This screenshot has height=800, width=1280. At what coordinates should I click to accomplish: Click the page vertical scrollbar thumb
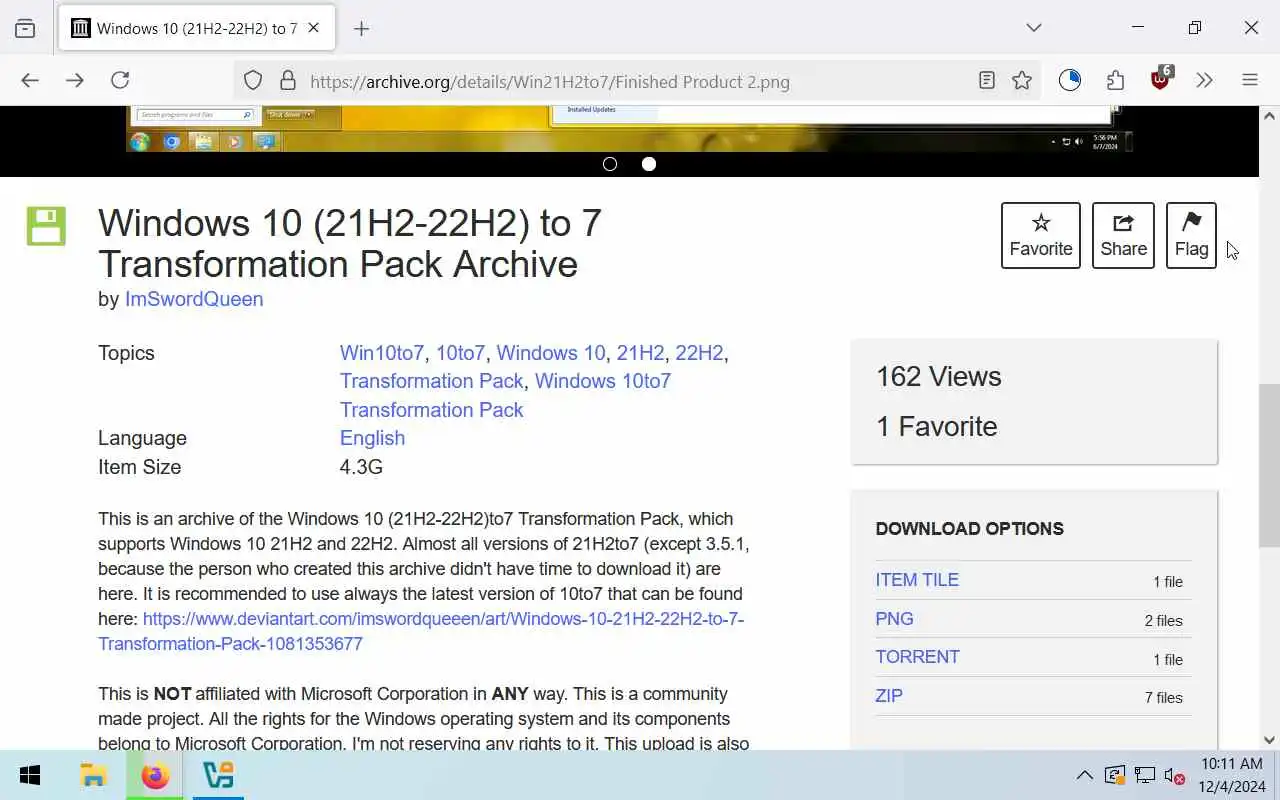pos(1269,465)
